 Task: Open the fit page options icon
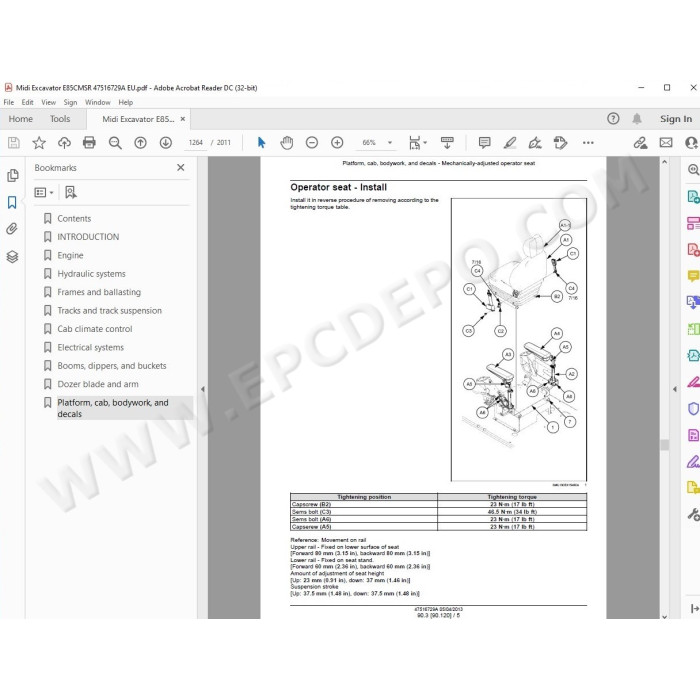417,143
